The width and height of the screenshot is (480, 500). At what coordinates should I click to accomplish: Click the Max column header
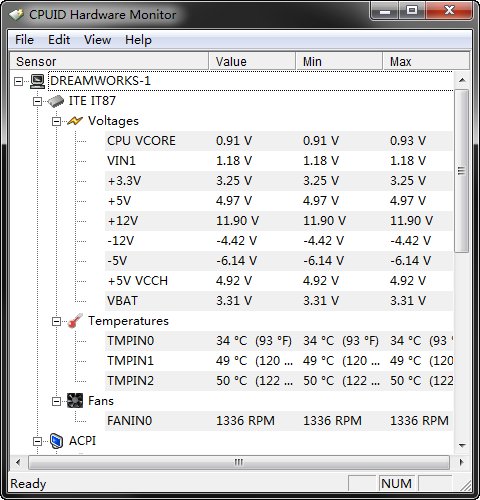[x=426, y=61]
